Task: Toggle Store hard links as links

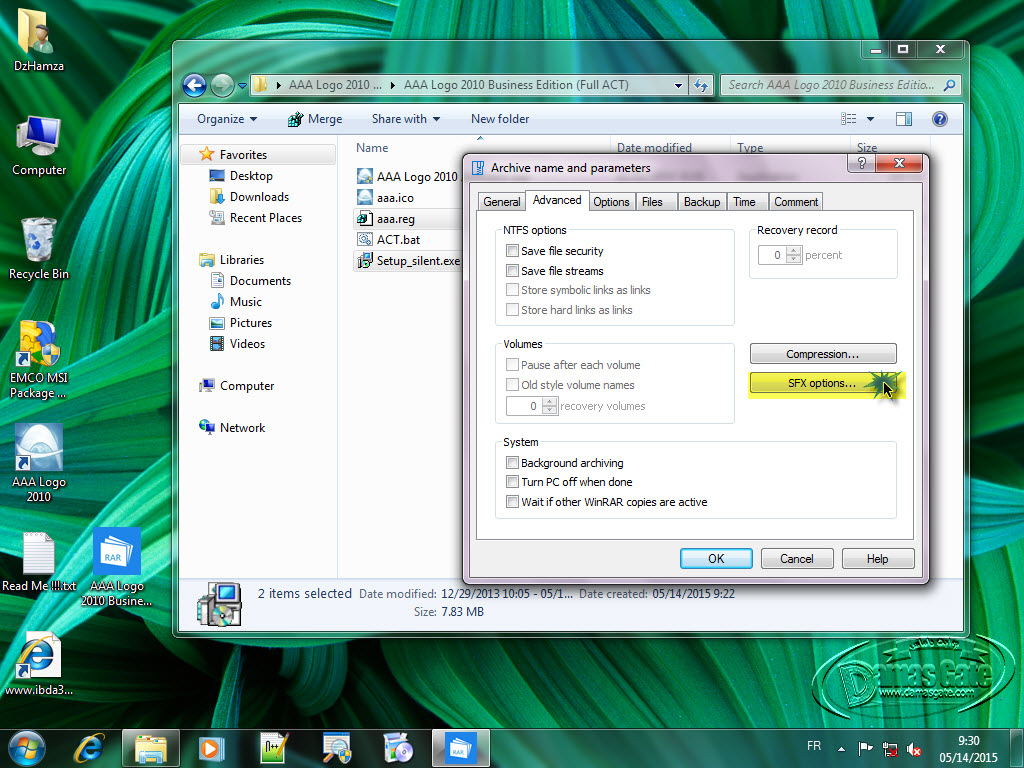Action: (512, 310)
